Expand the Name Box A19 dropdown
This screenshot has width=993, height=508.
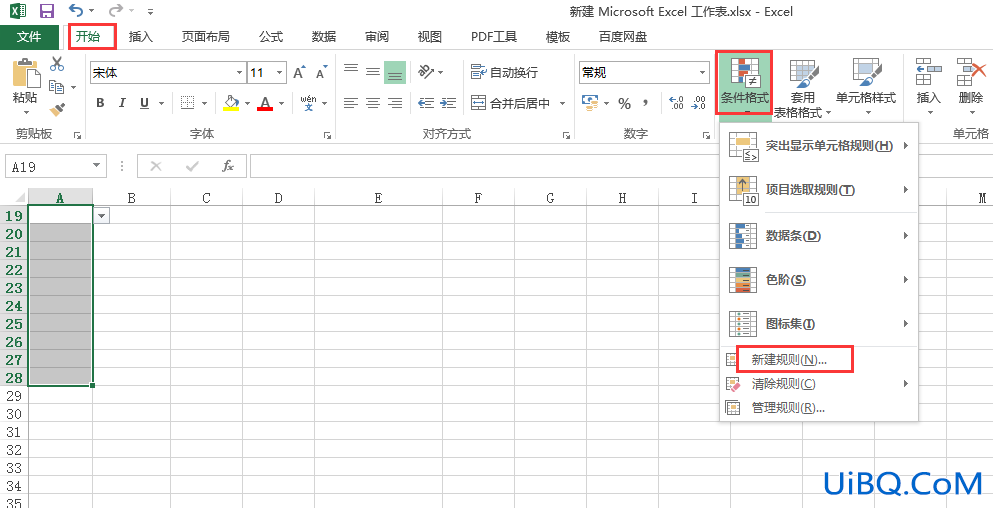[97, 166]
